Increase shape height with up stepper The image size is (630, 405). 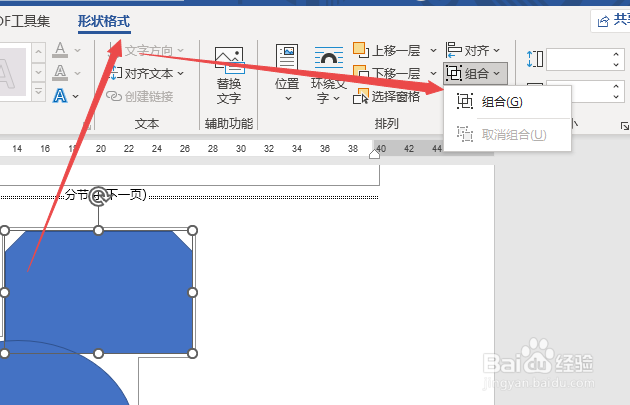pyautogui.click(x=616, y=54)
